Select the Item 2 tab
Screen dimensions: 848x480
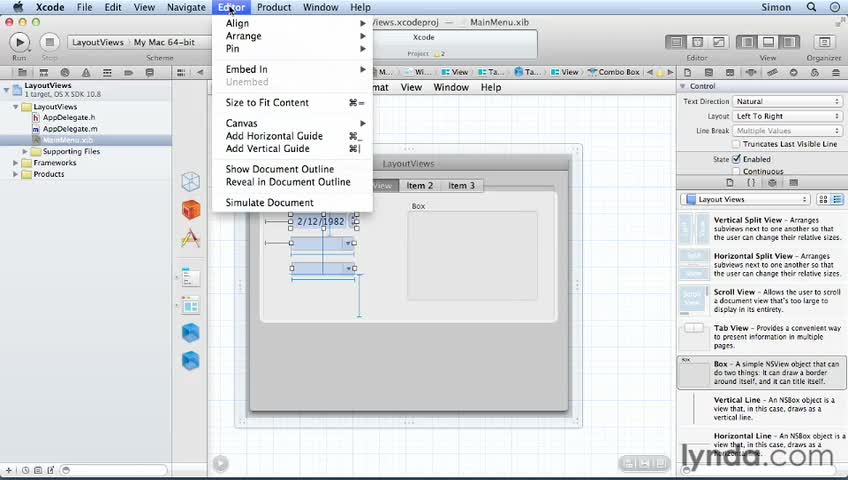(x=420, y=185)
